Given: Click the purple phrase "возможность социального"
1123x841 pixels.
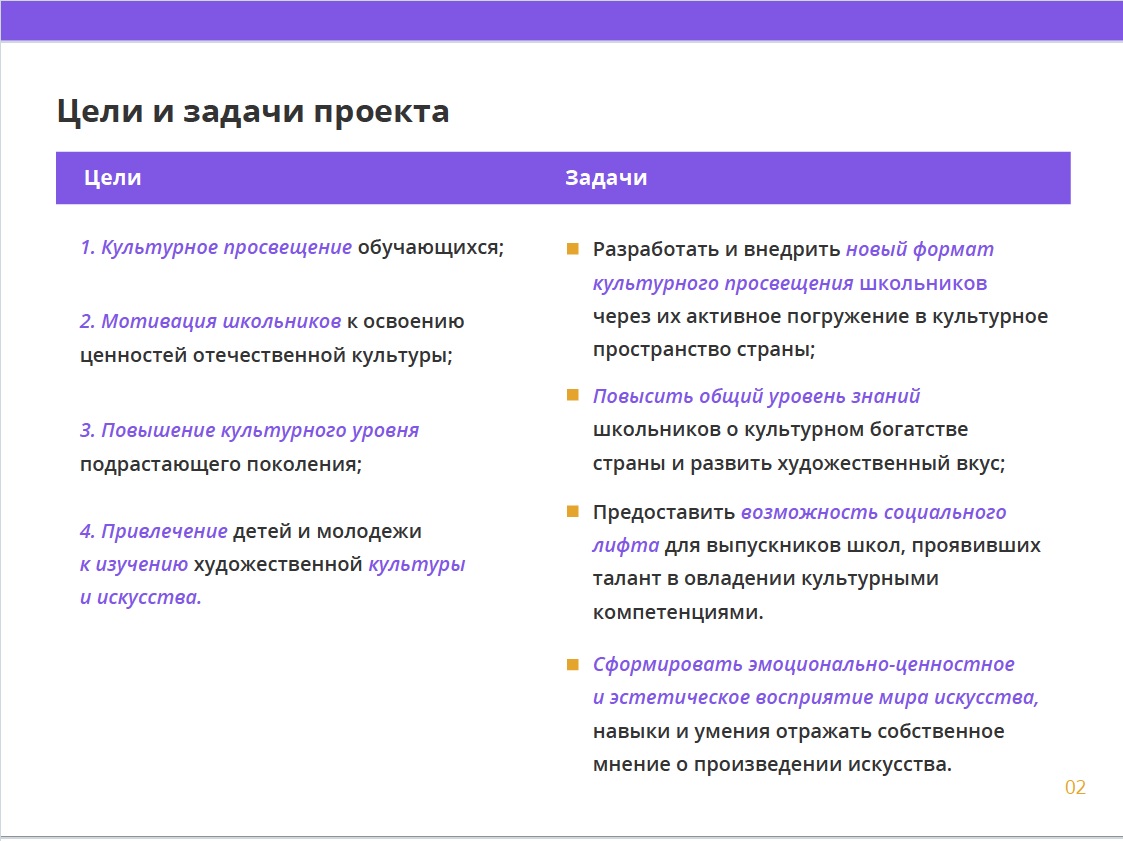Looking at the screenshot, I should click(873, 512).
